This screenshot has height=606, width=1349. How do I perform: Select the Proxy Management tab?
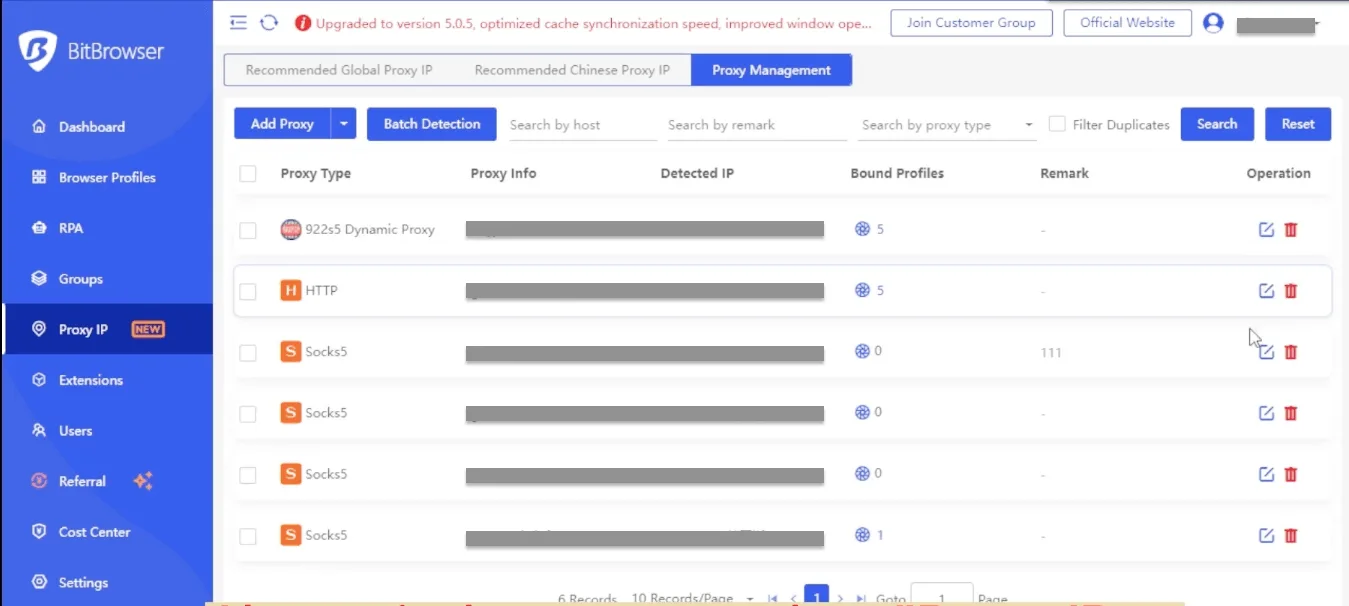point(771,70)
